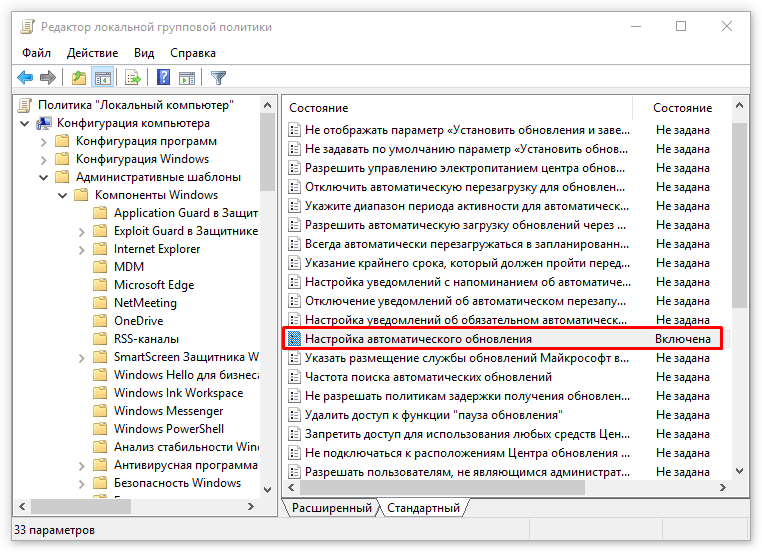Collapse the Конфигурация компьютера tree node
The image size is (762, 552).
point(25,123)
